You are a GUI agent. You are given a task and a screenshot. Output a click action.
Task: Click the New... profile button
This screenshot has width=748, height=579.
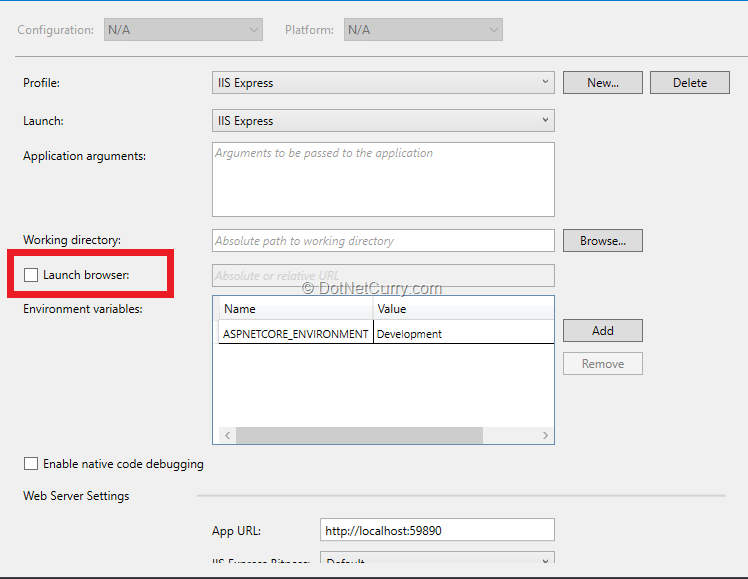603,83
